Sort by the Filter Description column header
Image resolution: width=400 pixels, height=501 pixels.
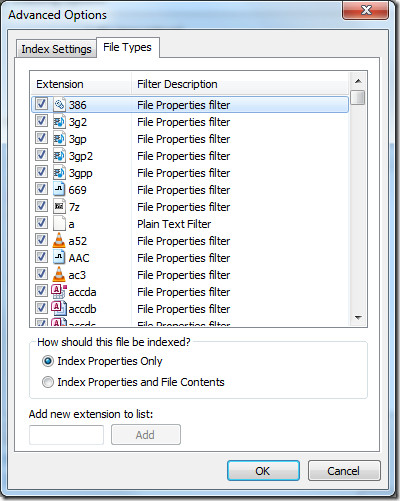click(240, 84)
